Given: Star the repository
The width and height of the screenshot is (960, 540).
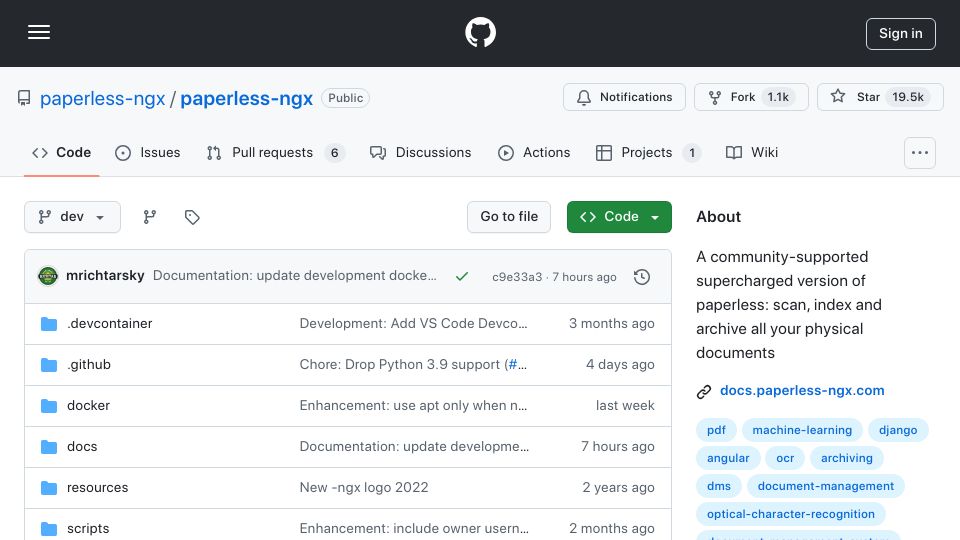Looking at the screenshot, I should point(880,97).
